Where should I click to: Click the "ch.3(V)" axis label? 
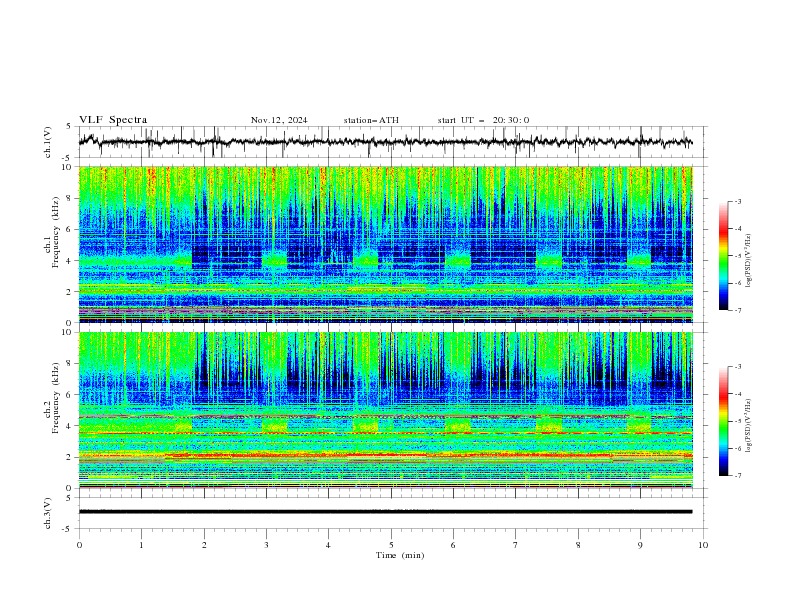(48, 513)
